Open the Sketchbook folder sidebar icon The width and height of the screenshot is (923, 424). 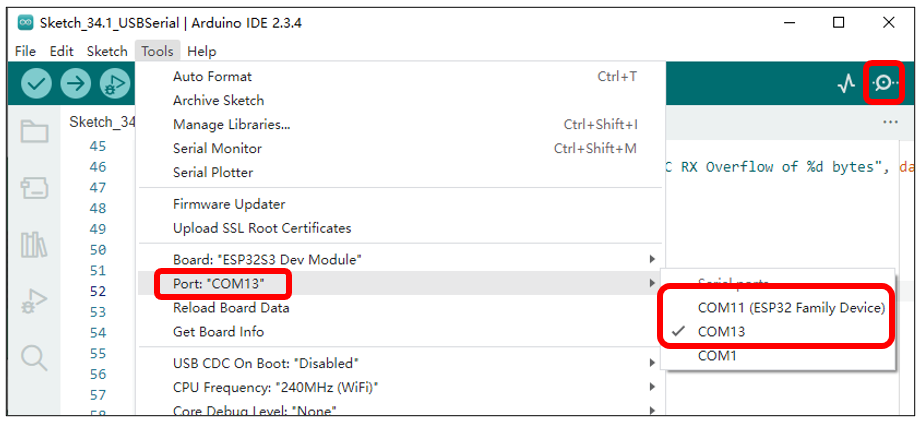34,131
